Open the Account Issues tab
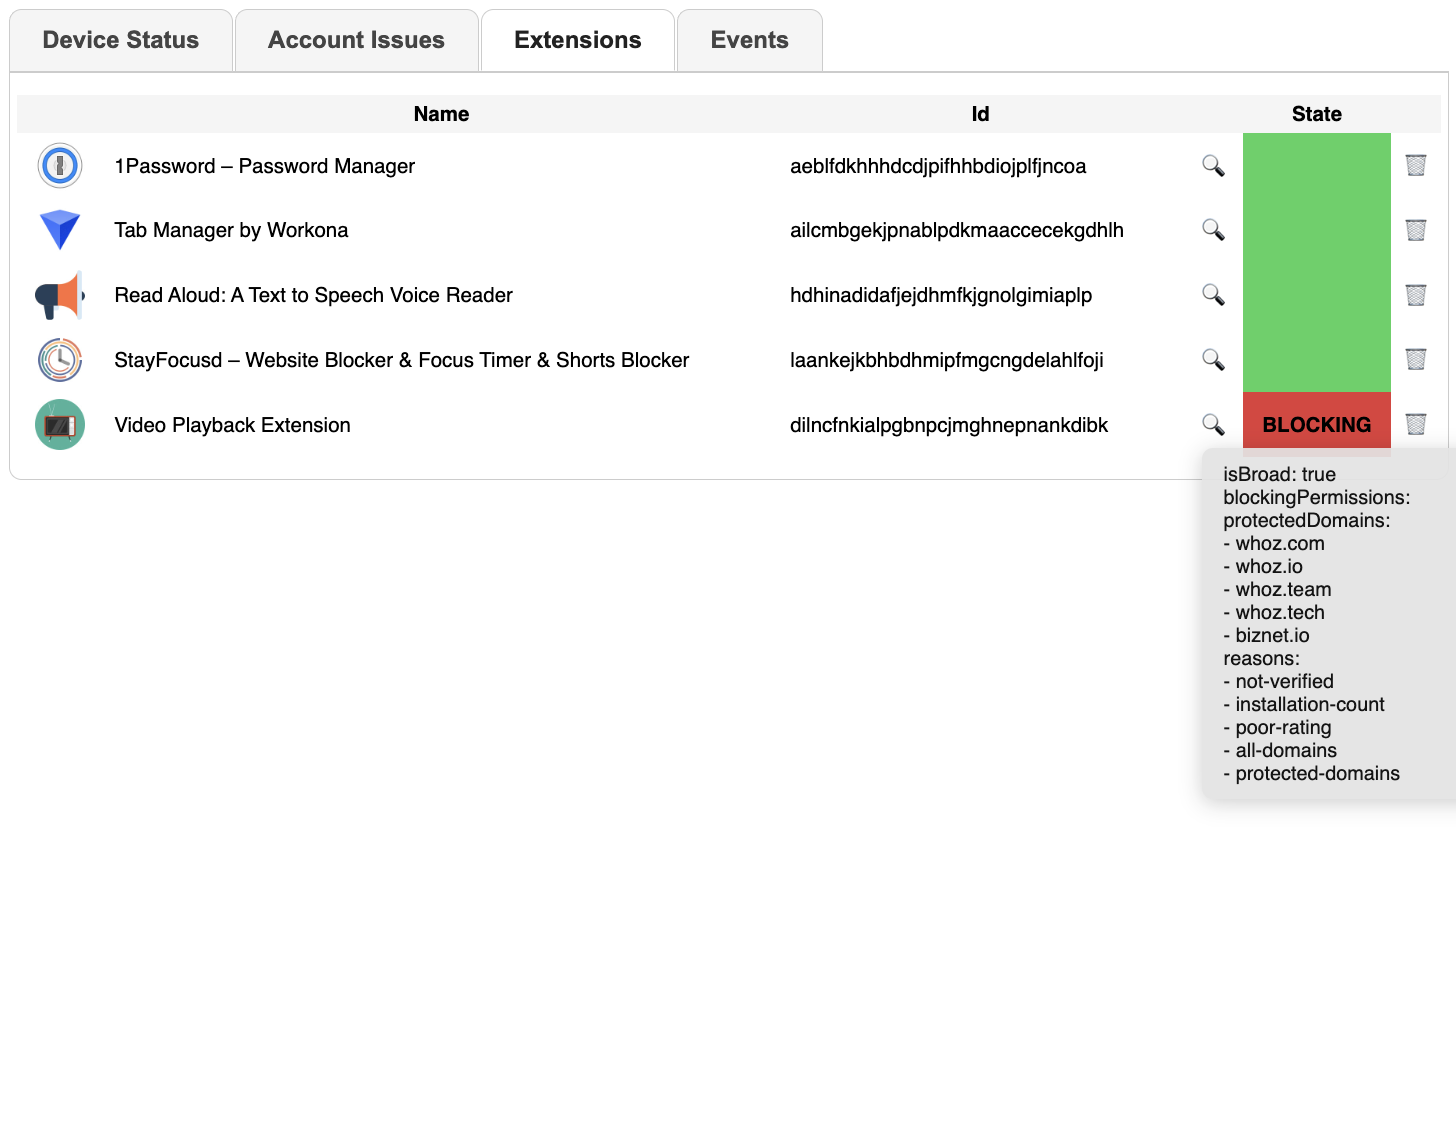 (356, 40)
